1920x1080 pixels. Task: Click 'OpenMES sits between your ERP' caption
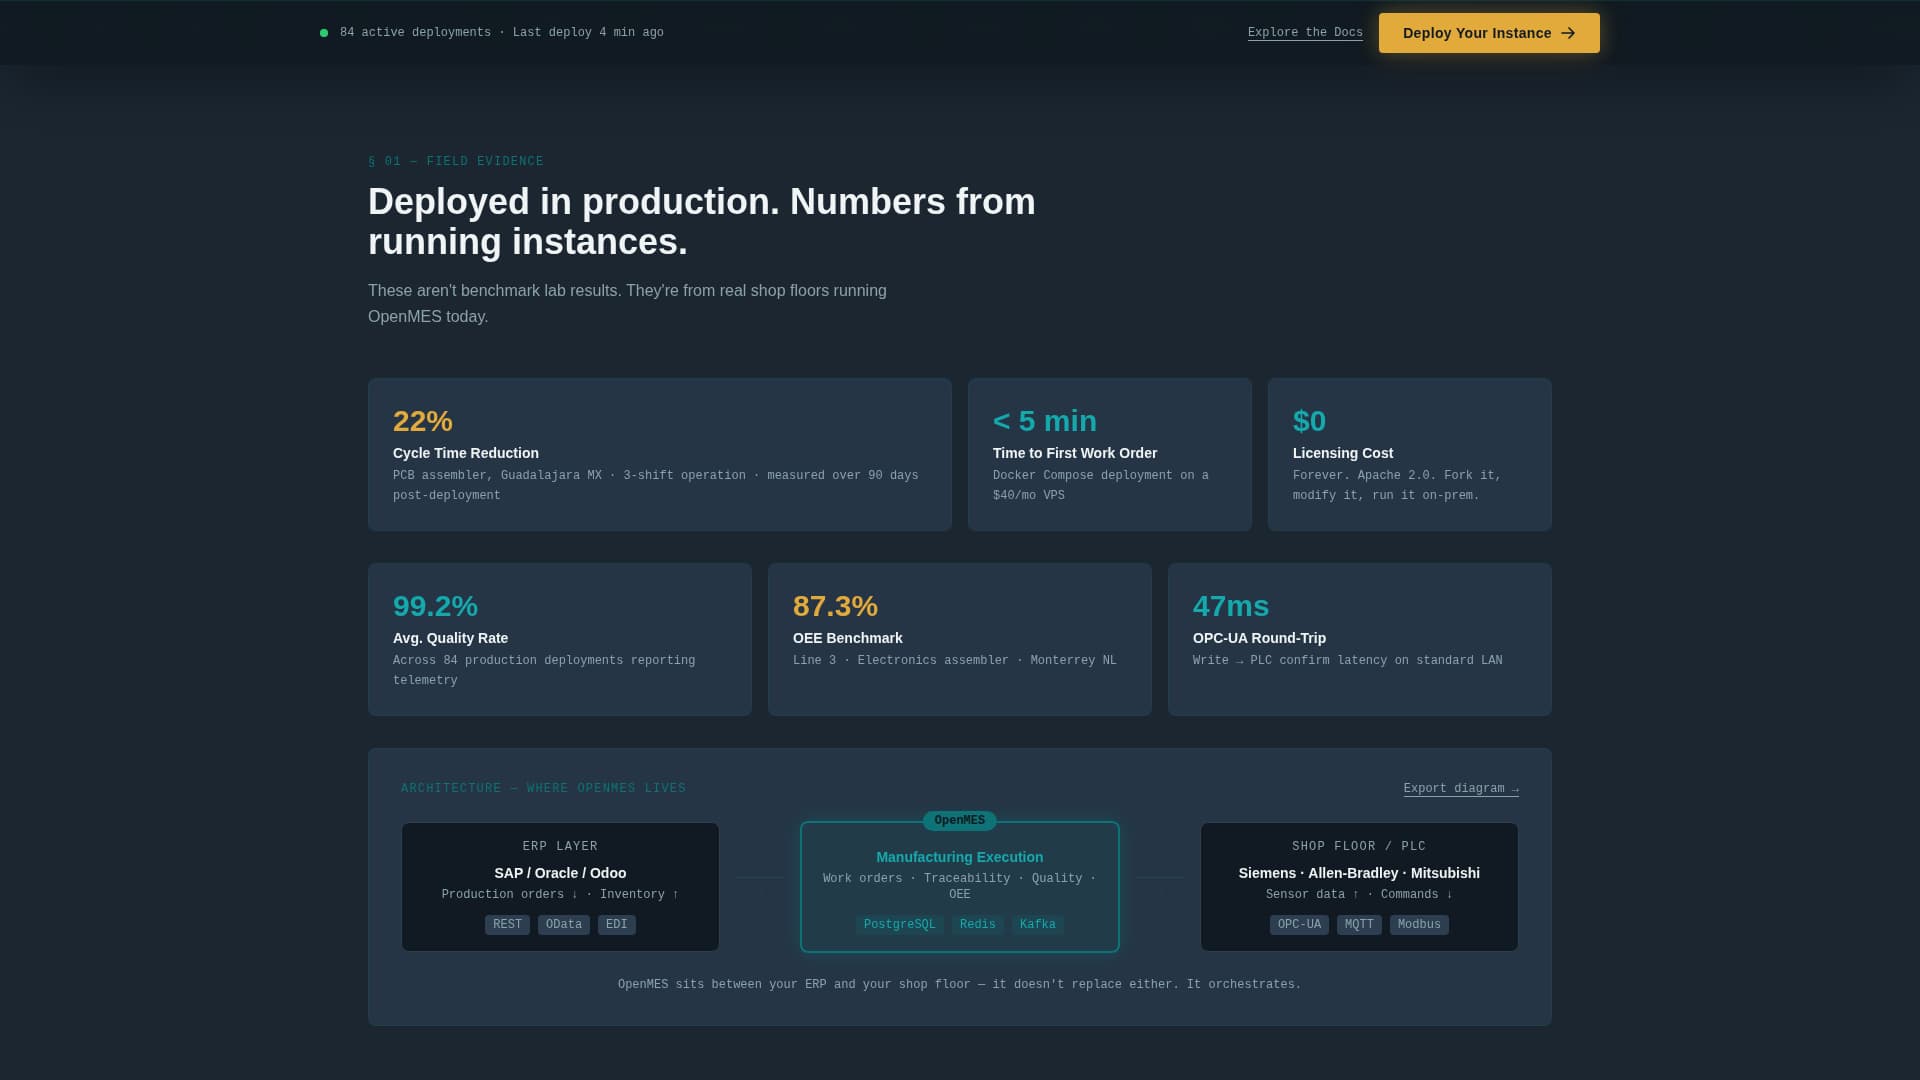coord(960,985)
